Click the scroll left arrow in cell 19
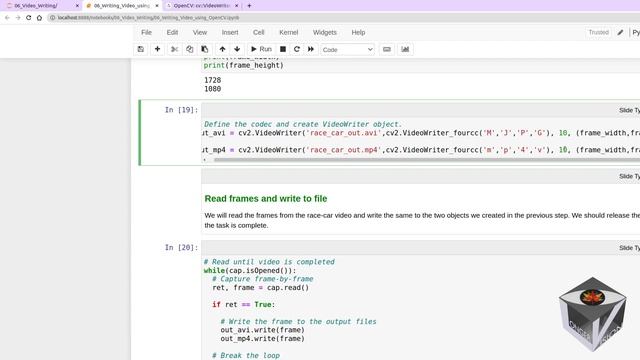Image resolution: width=640 pixels, height=360 pixels. 205,160
